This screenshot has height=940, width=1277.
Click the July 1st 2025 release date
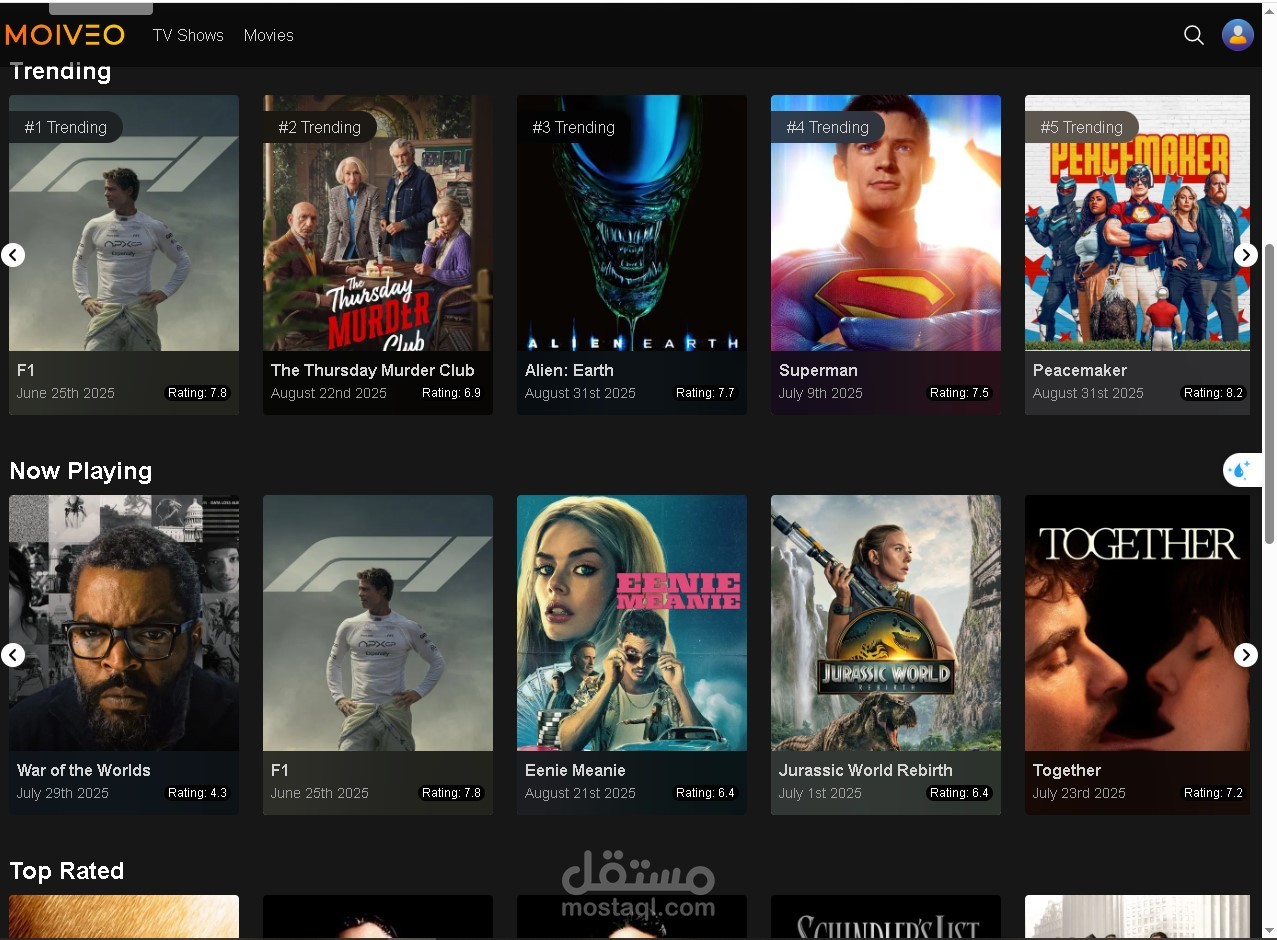point(820,793)
